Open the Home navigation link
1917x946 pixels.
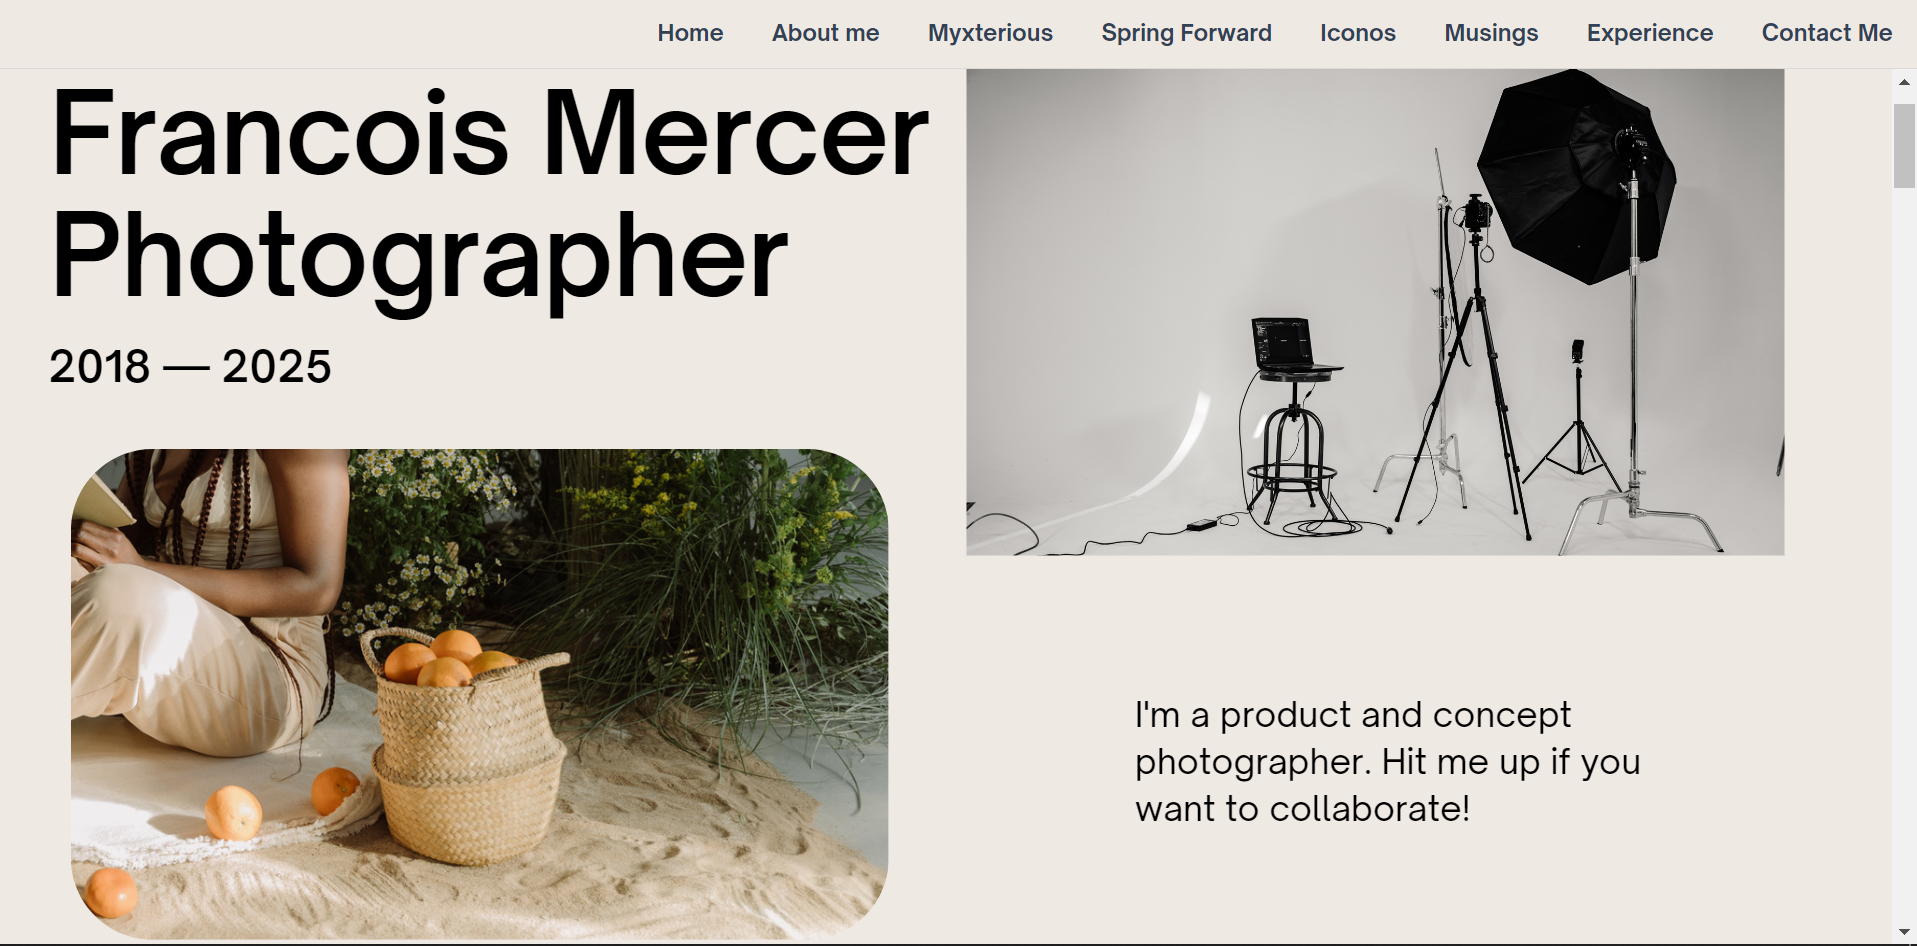click(690, 33)
